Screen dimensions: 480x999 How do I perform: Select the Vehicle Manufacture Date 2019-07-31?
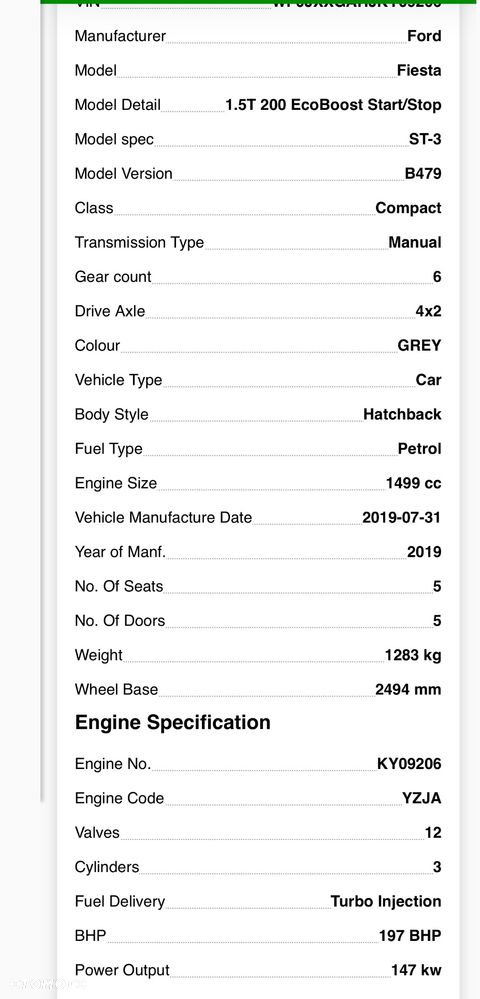coord(401,517)
